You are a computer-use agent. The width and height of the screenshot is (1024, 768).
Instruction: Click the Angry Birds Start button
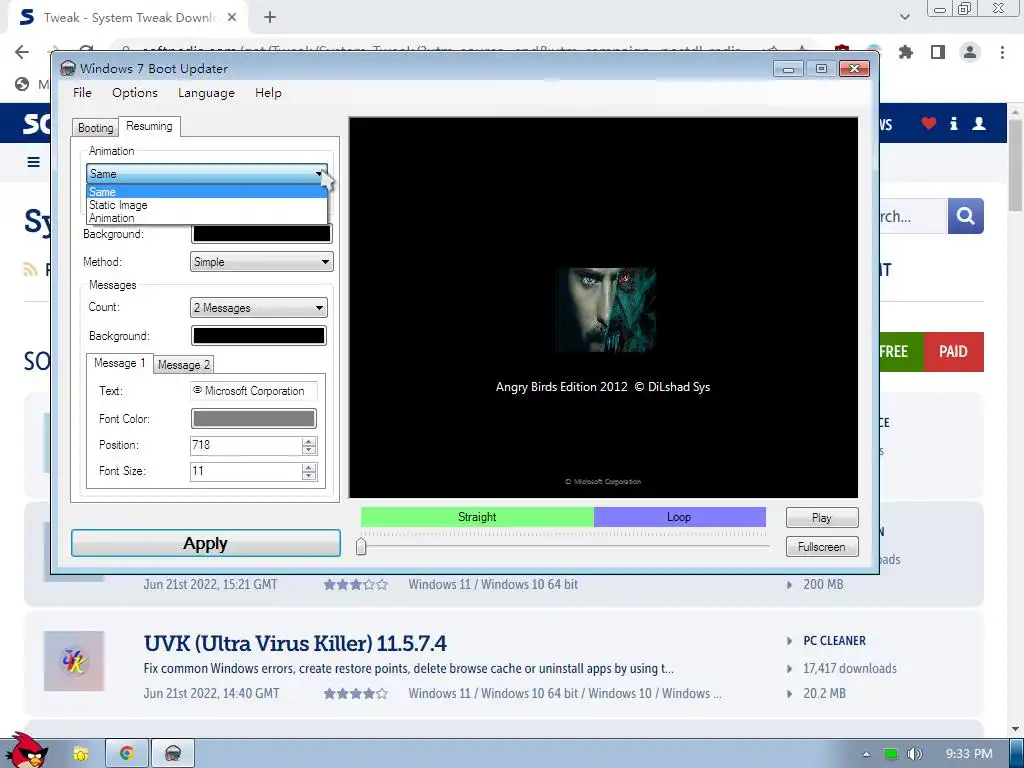27,752
